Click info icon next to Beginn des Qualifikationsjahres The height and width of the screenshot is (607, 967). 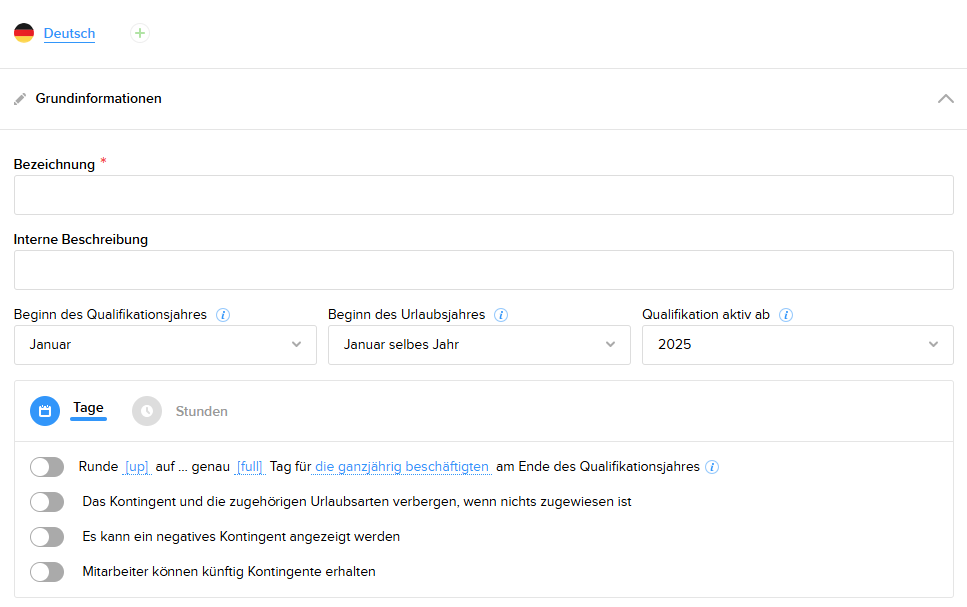(223, 315)
